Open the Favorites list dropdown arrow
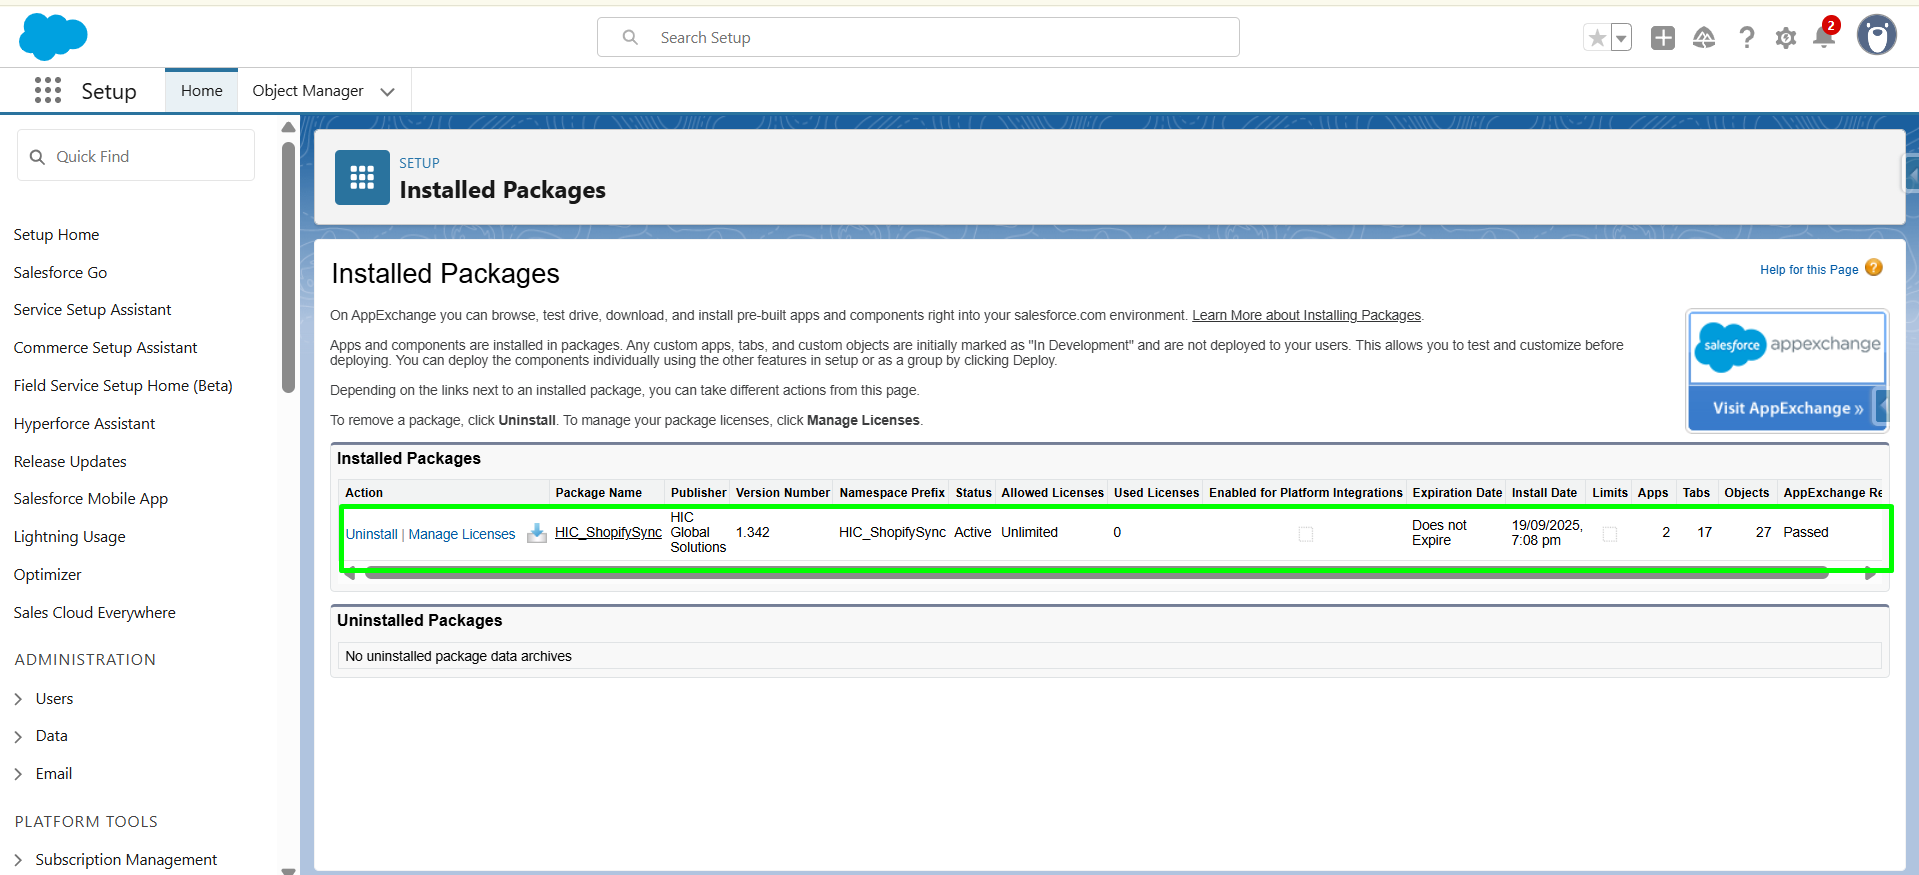Screen dimensions: 1919x875 coord(1622,38)
